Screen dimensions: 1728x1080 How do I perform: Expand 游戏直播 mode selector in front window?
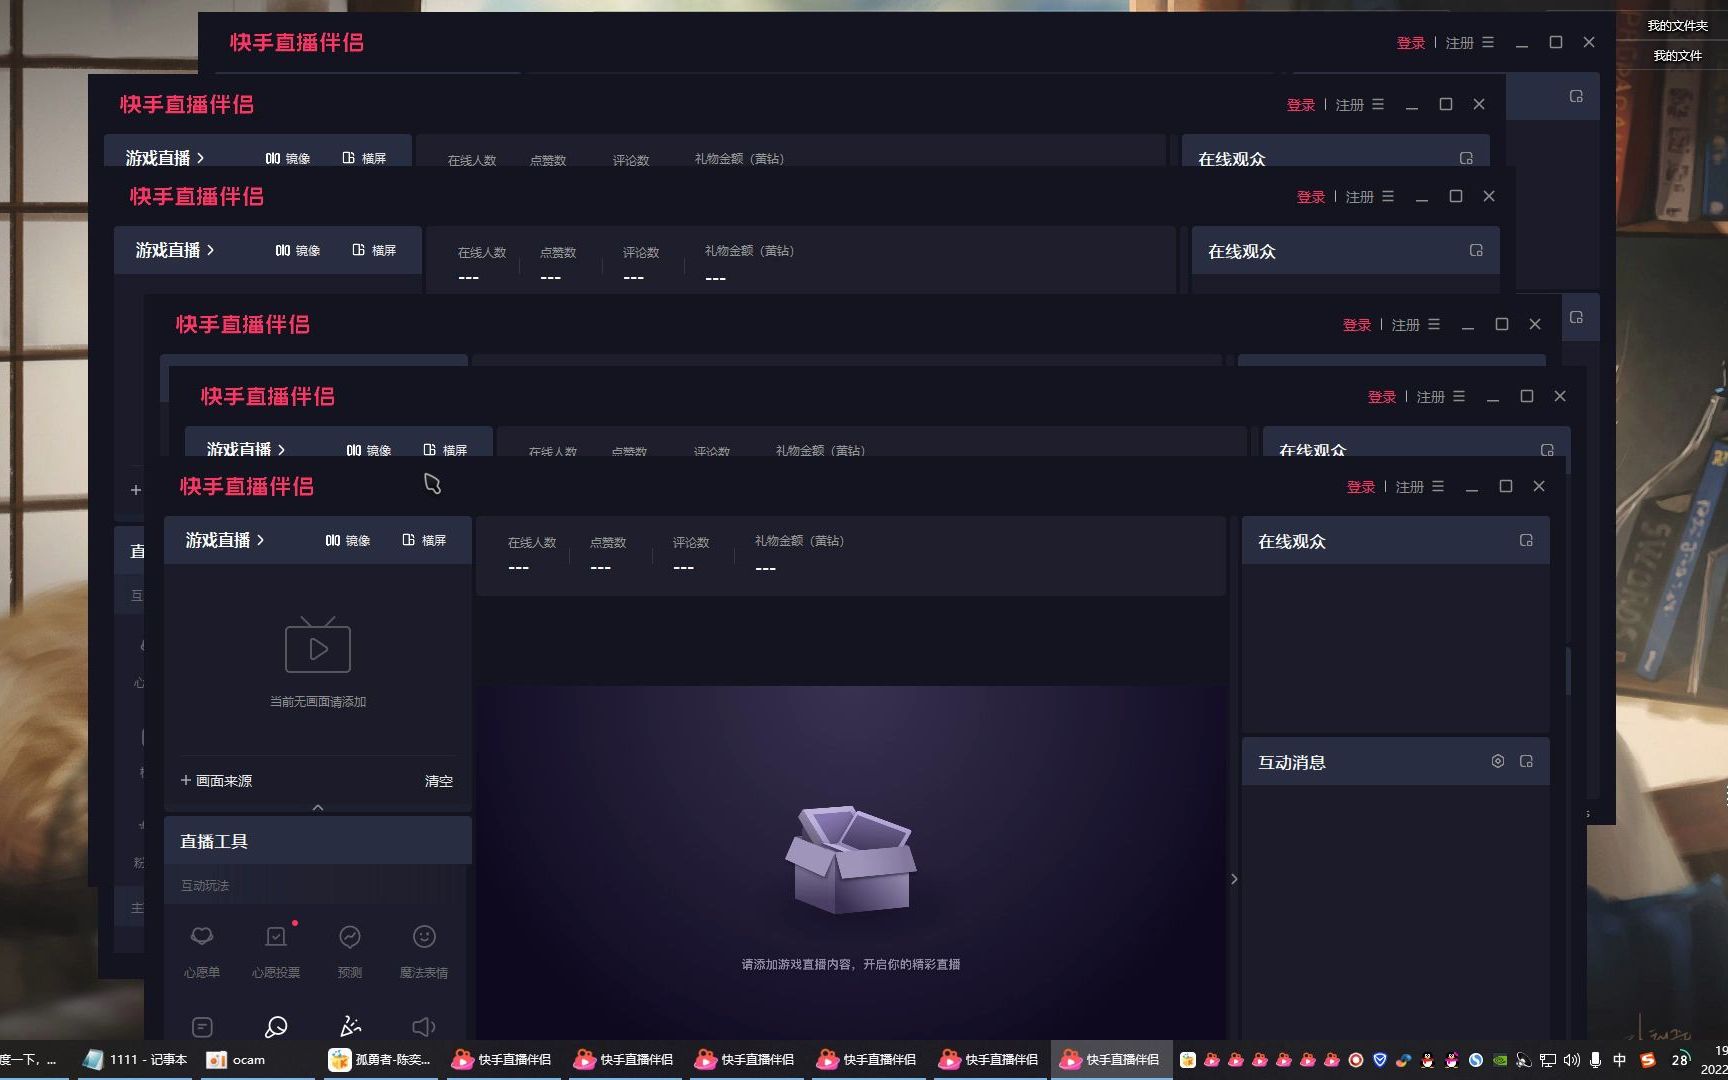[x=225, y=540]
